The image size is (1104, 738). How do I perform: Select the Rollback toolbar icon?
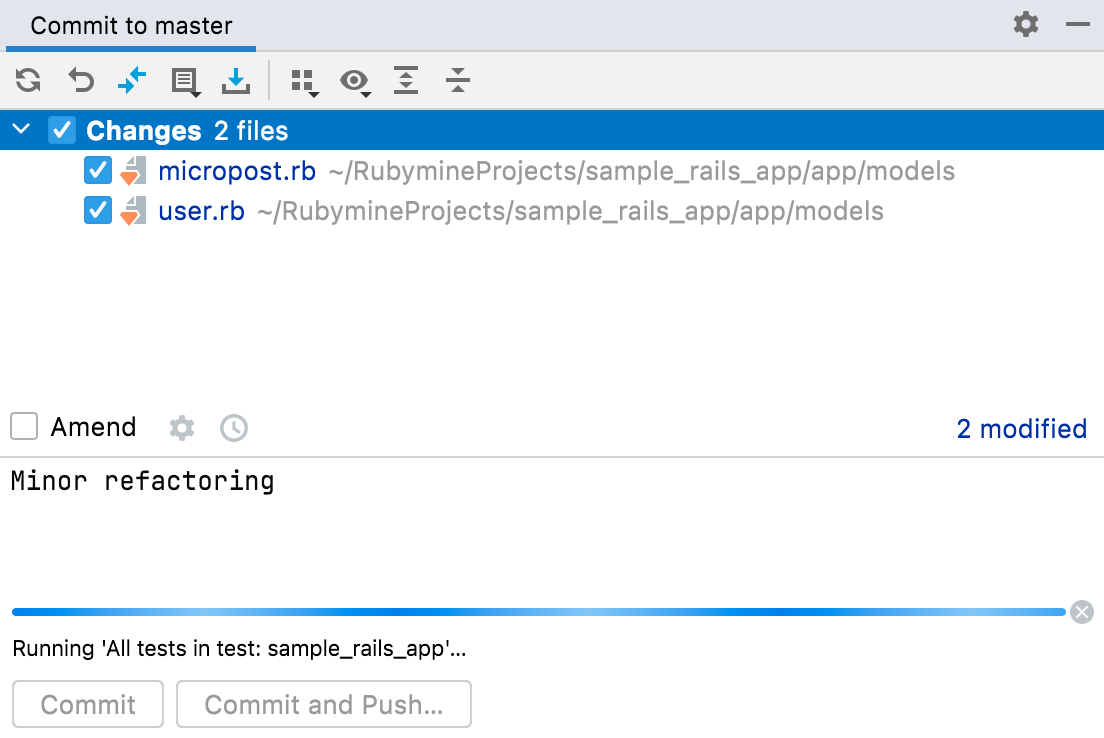point(80,80)
